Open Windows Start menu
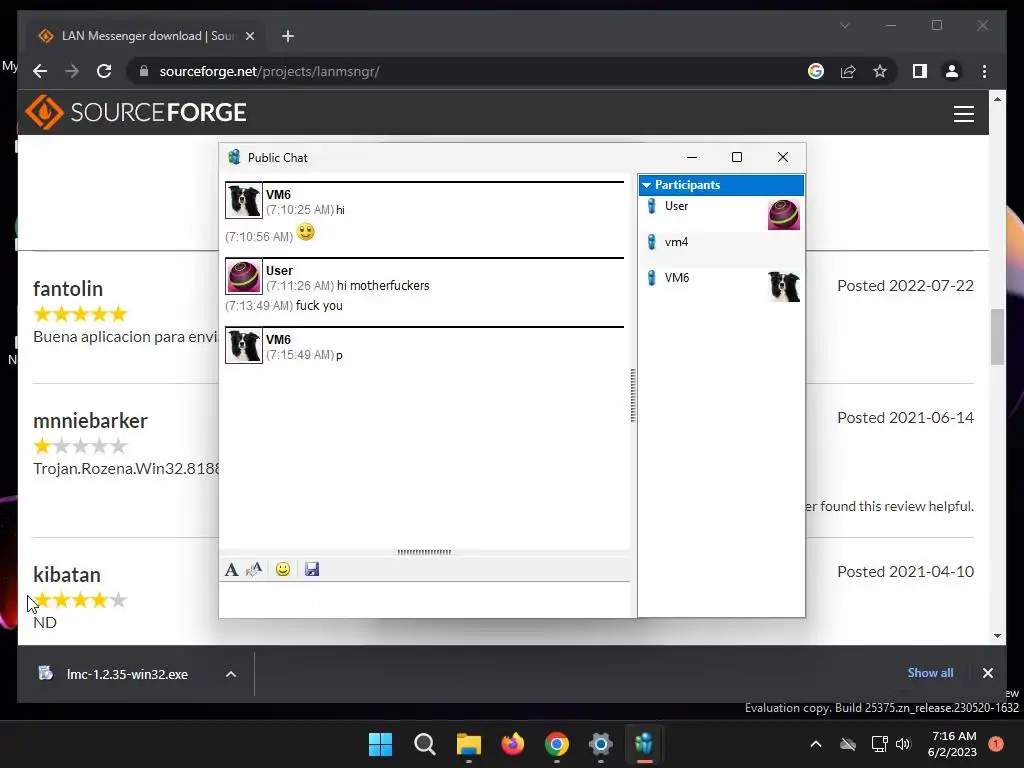Screen dimensions: 1024x768 point(381,744)
